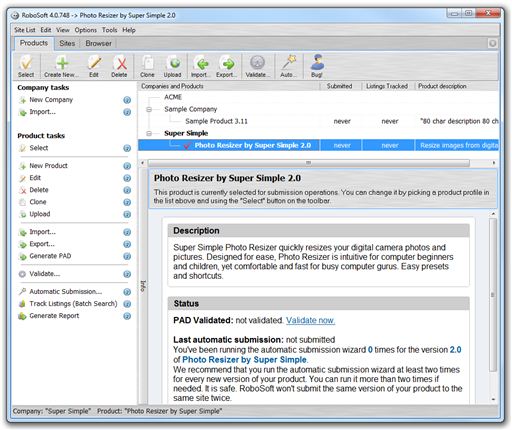Click help icon beside Generate PAD
512x430 pixels.
tap(127, 256)
